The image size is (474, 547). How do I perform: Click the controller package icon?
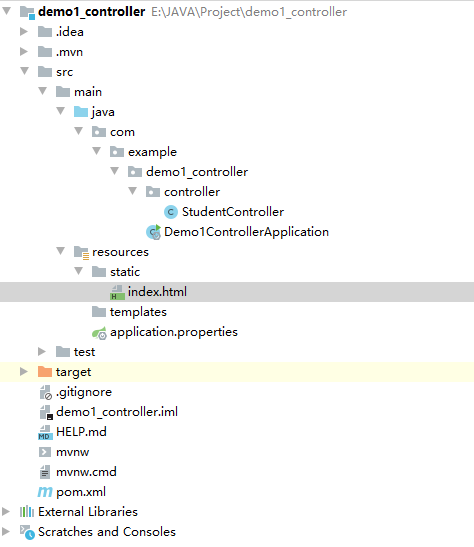click(153, 192)
